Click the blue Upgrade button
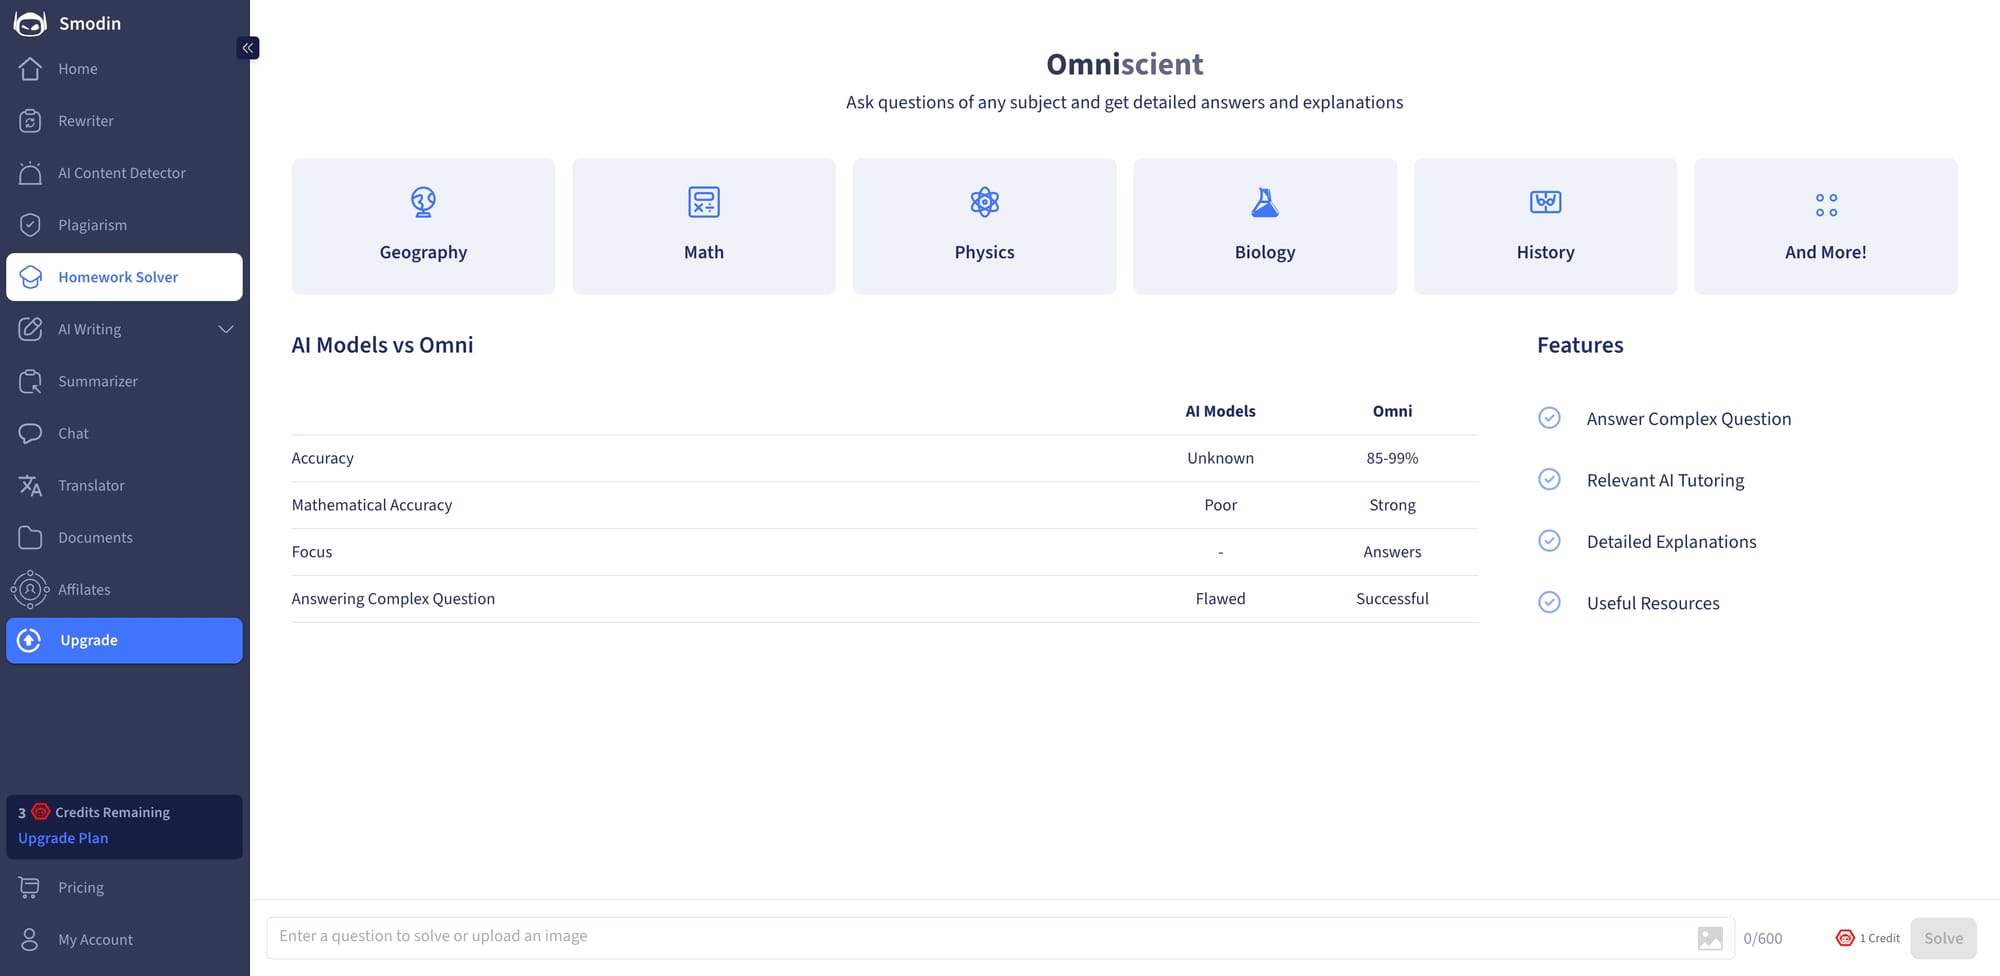This screenshot has height=976, width=2000. click(124, 640)
